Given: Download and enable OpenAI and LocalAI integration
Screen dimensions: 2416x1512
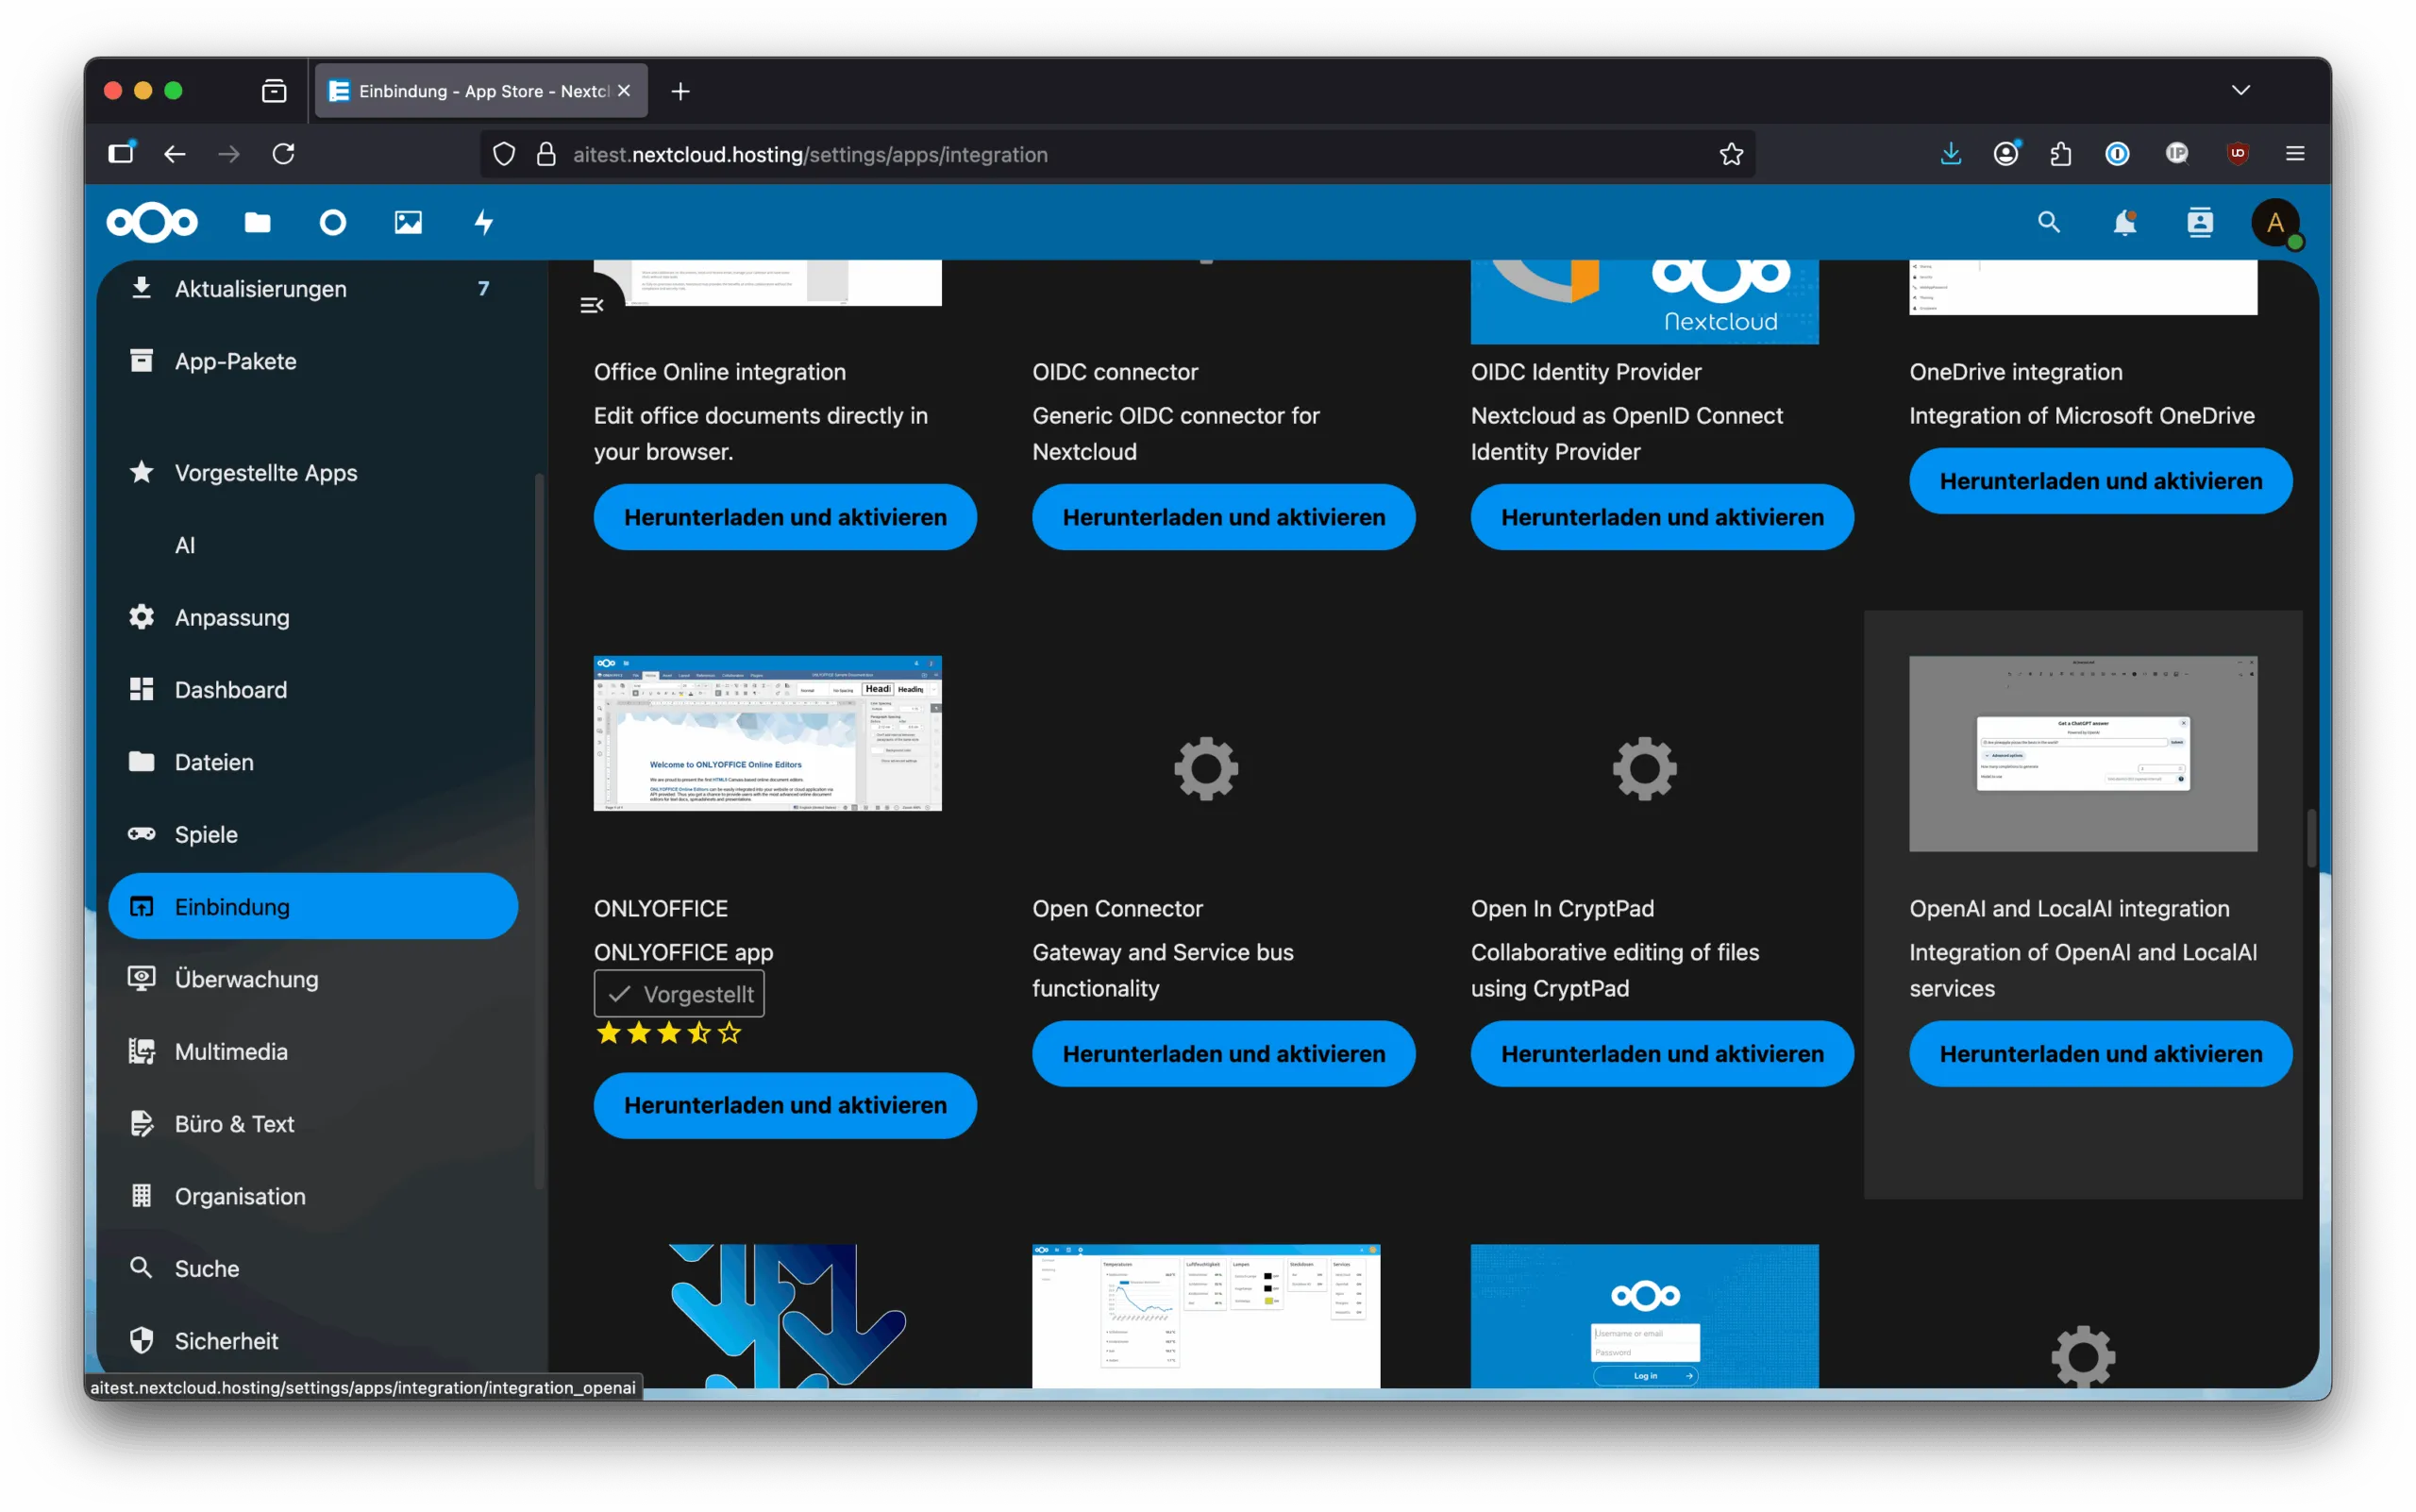Looking at the screenshot, I should click(2100, 1053).
